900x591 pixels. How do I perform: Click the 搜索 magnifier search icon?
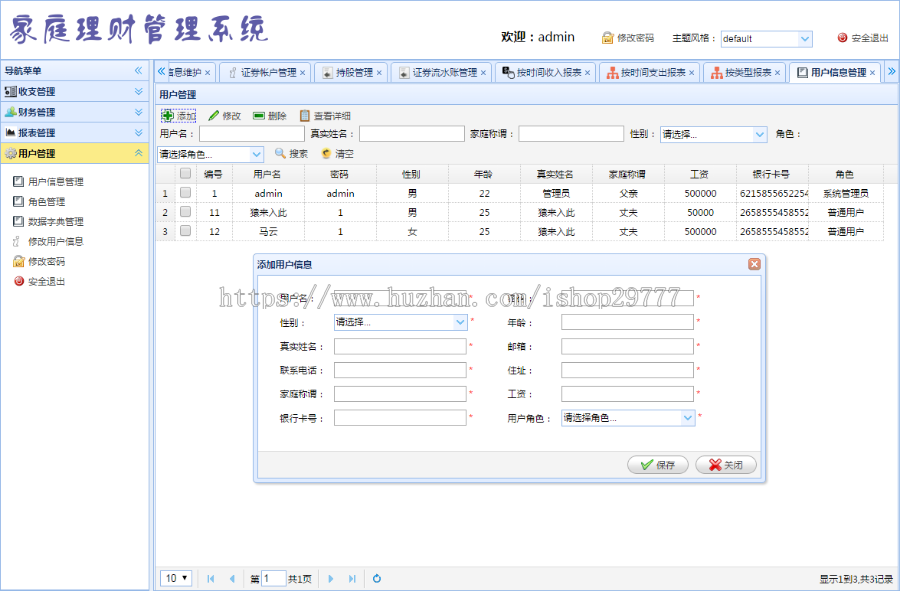pyautogui.click(x=279, y=154)
